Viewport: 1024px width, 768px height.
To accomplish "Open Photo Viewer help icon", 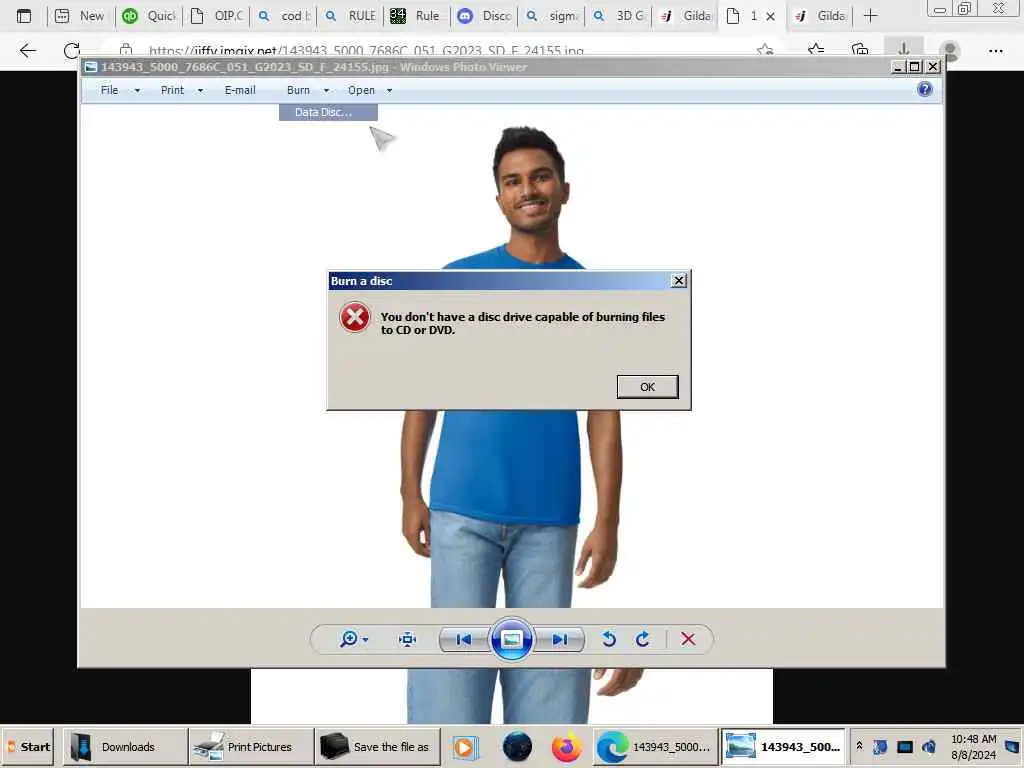I will pos(924,89).
